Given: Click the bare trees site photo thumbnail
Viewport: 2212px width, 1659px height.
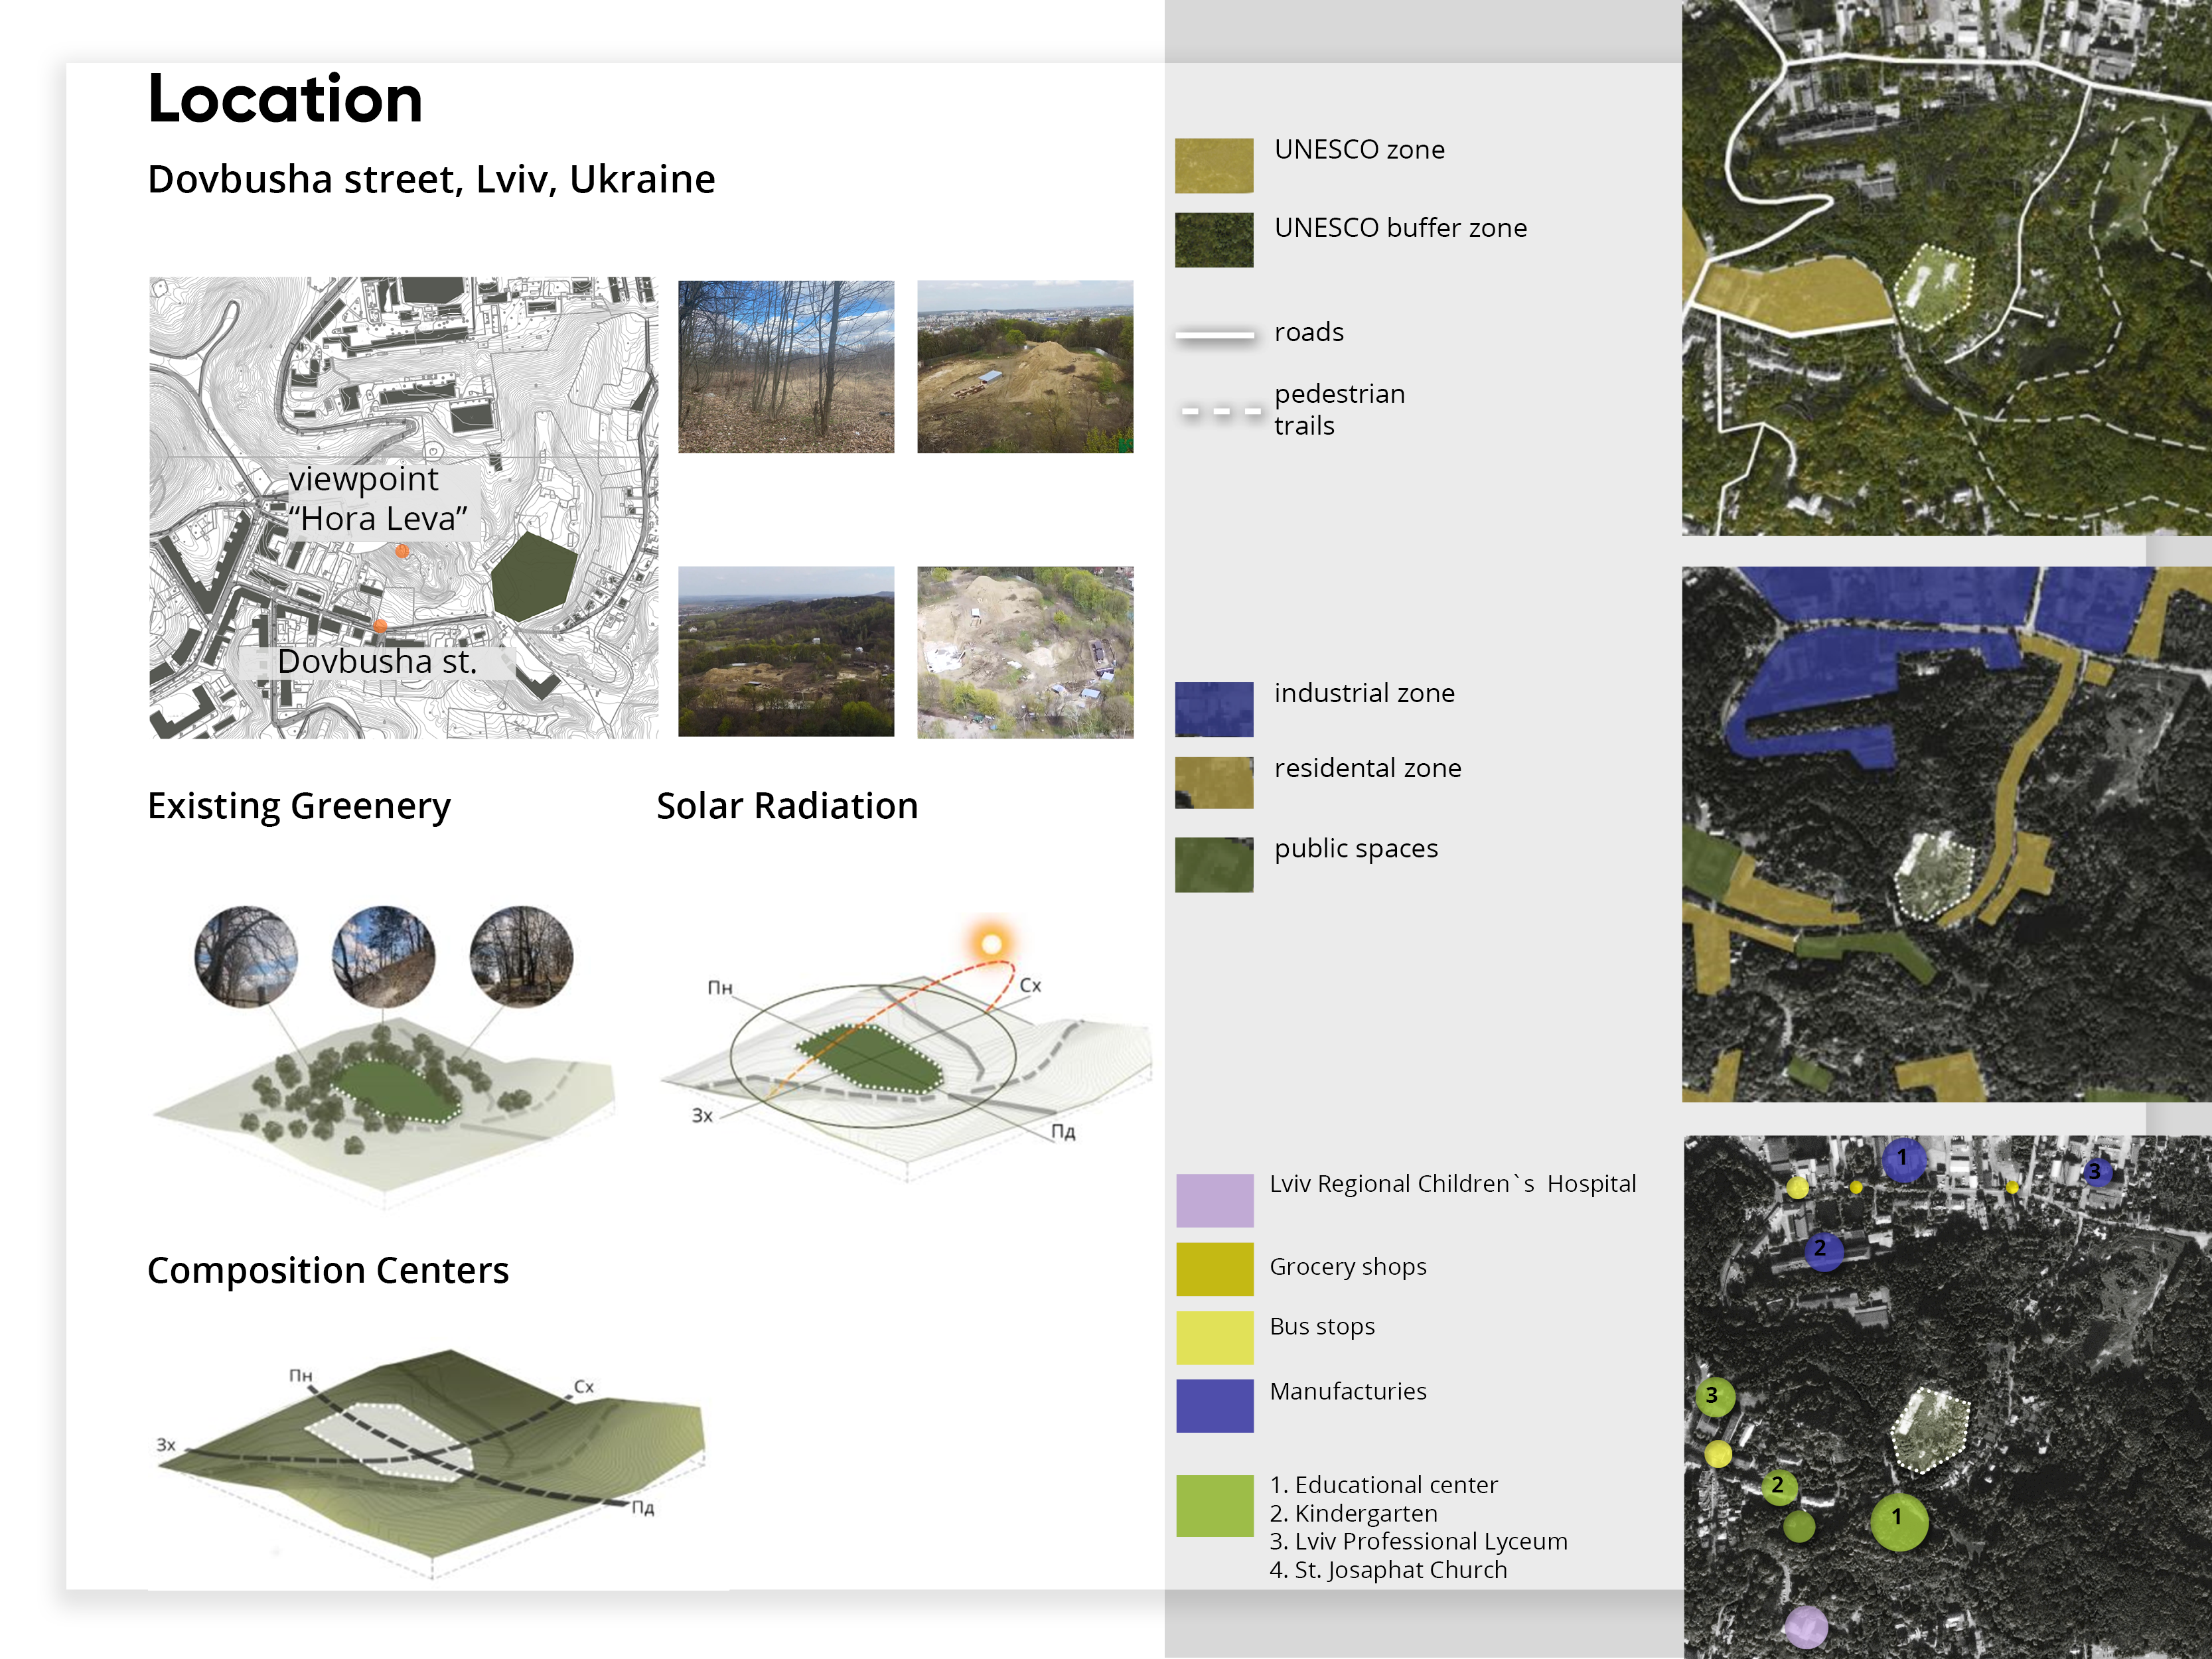Looking at the screenshot, I should pos(786,366).
